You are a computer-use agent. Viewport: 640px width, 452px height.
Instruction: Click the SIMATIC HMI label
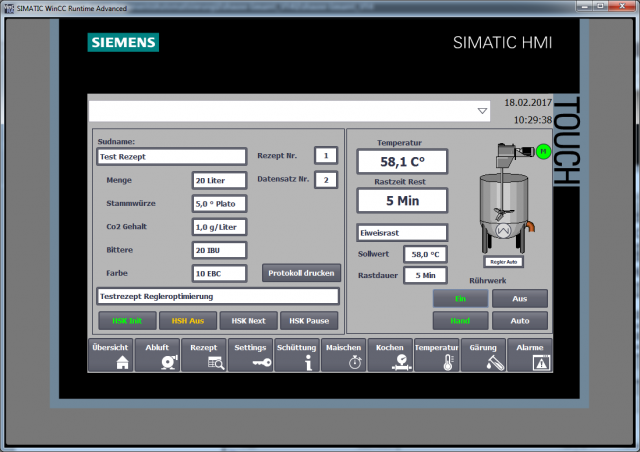click(x=502, y=42)
